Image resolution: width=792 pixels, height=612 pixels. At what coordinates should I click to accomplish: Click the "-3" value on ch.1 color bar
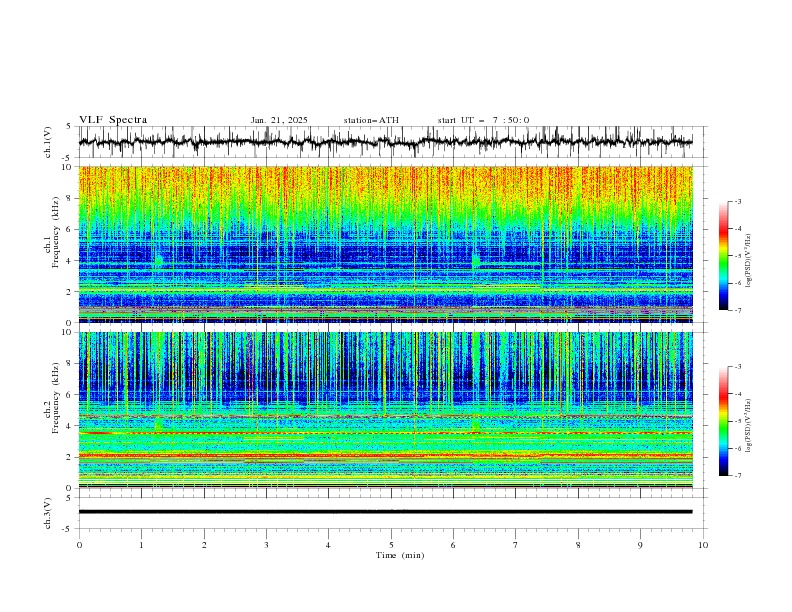pos(738,201)
